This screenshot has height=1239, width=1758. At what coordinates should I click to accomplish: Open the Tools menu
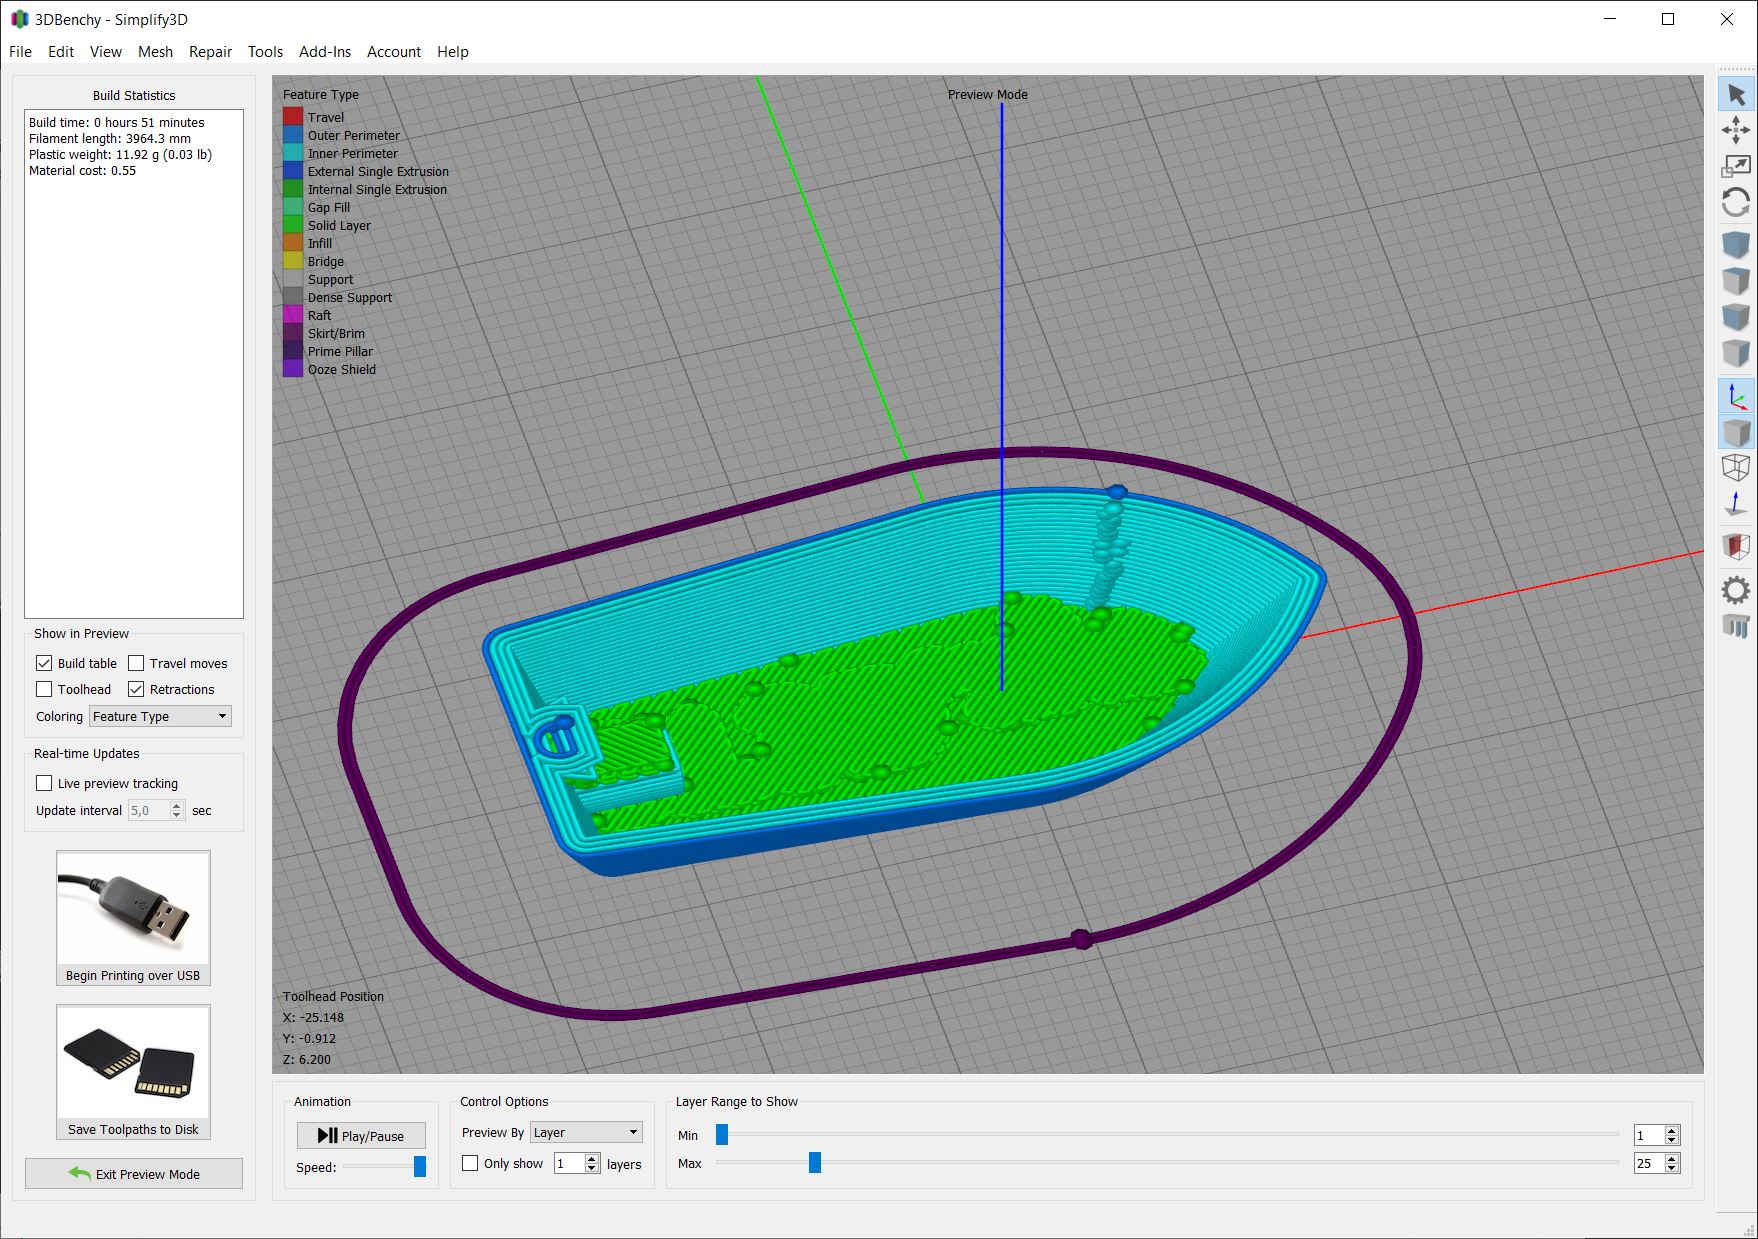click(x=265, y=51)
